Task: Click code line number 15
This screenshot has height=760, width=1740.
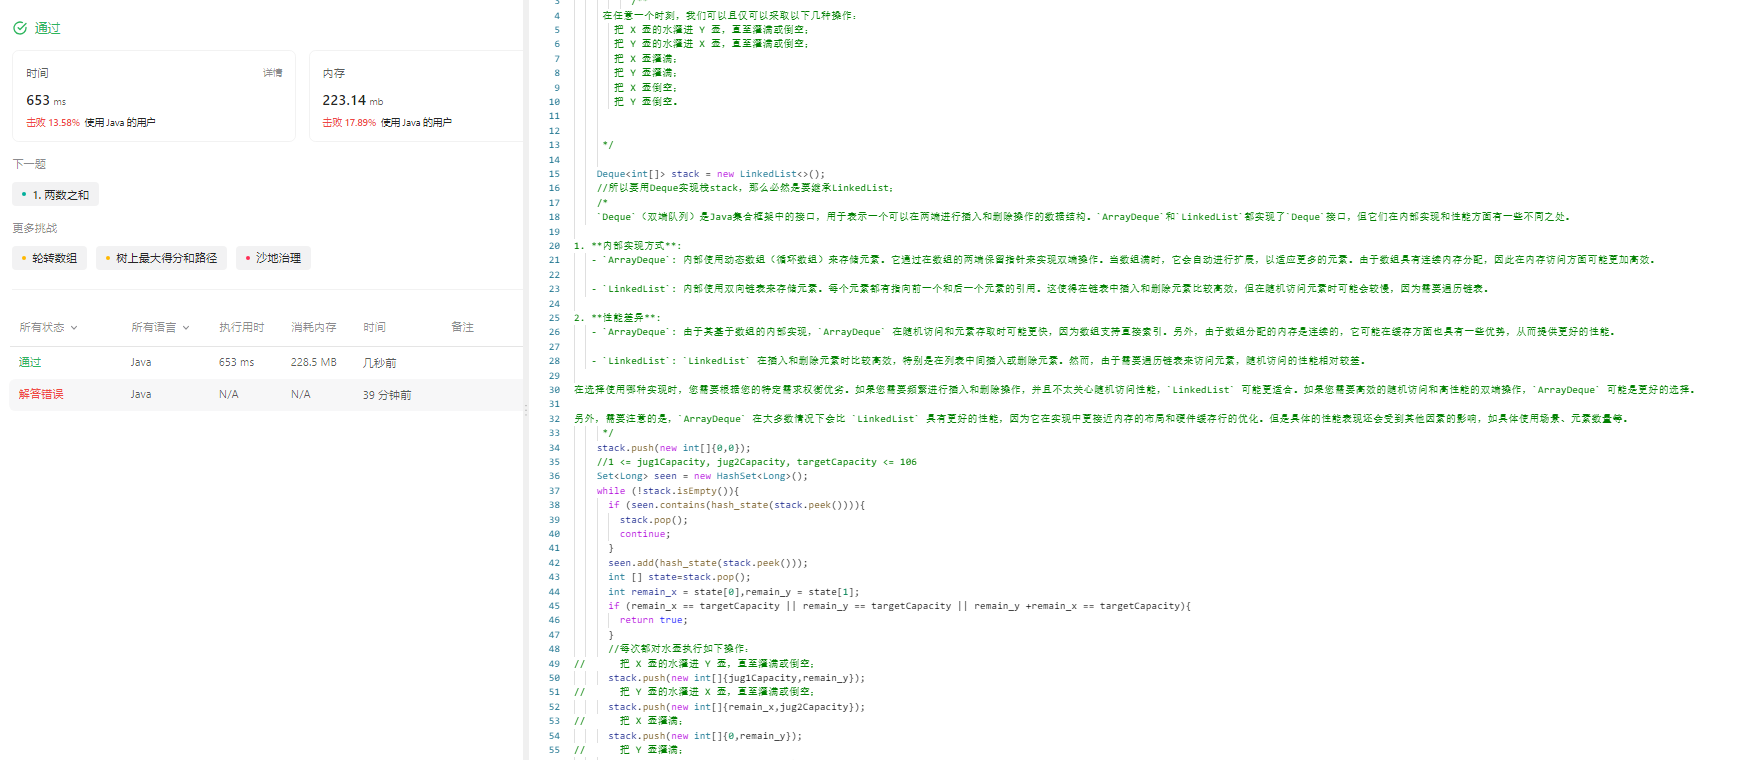Action: coord(554,174)
